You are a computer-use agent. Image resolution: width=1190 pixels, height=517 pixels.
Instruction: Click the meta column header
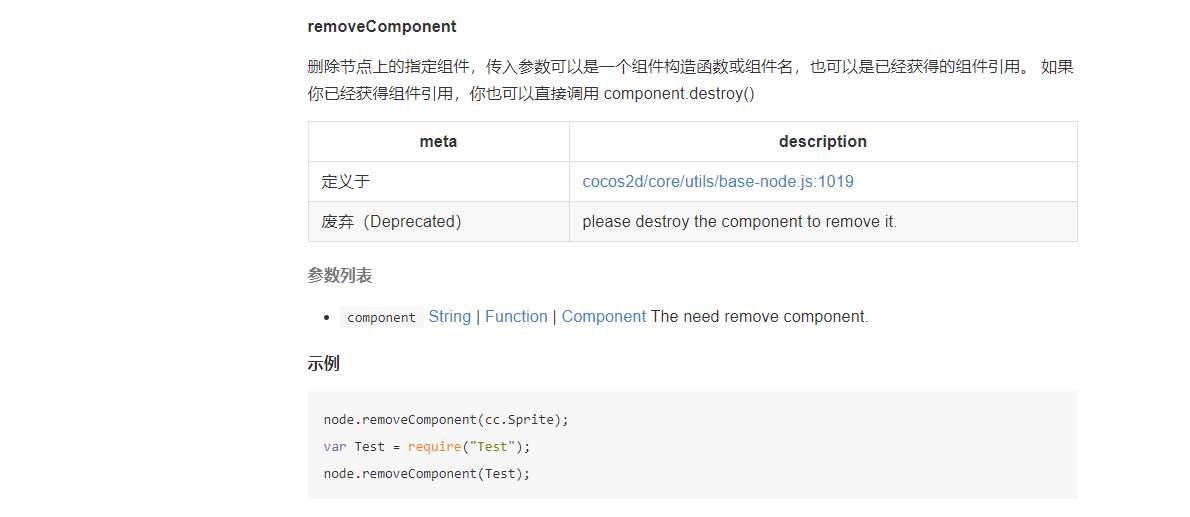[x=438, y=142]
